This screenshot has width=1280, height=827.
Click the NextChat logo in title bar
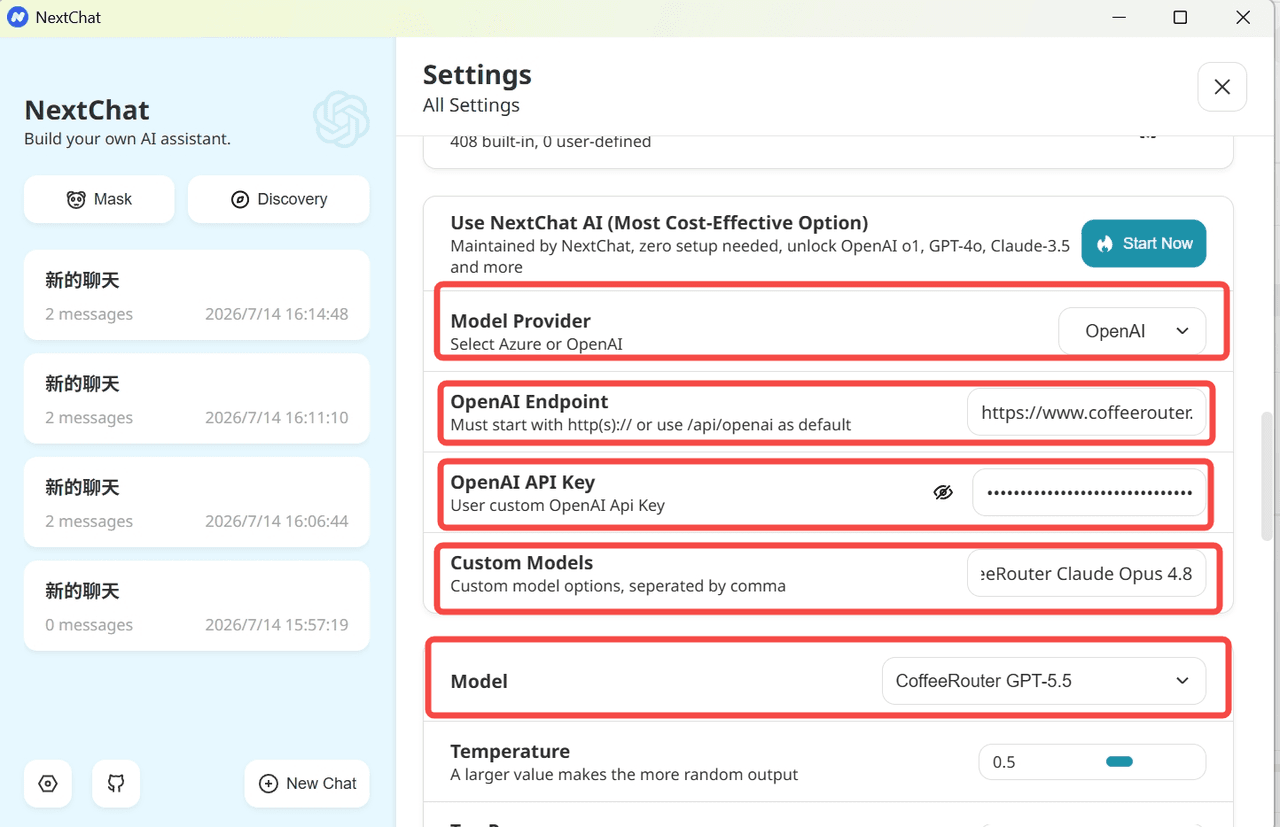click(x=17, y=17)
